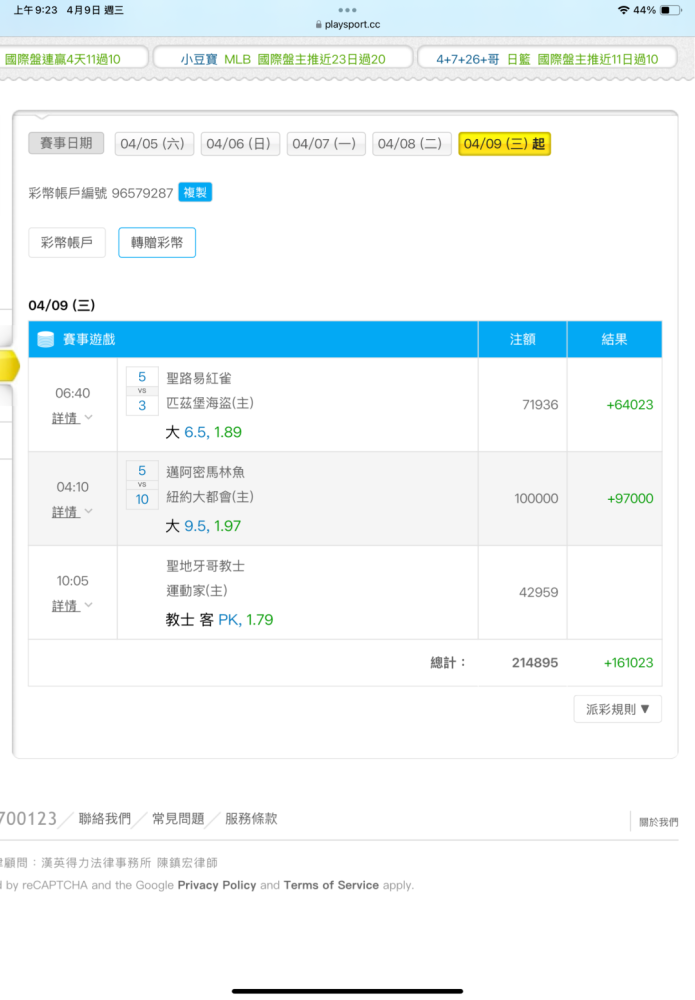Expand 詳情 for the 04:10 game
Image resolution: width=695 pixels, height=1000 pixels.
[72, 512]
